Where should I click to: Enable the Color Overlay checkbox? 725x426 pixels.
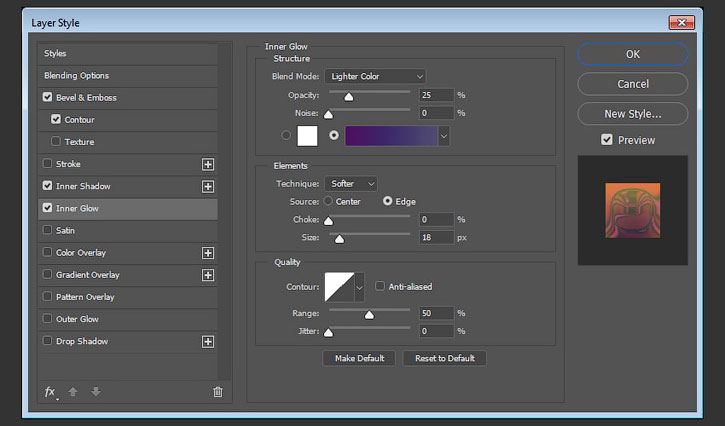[x=47, y=252]
